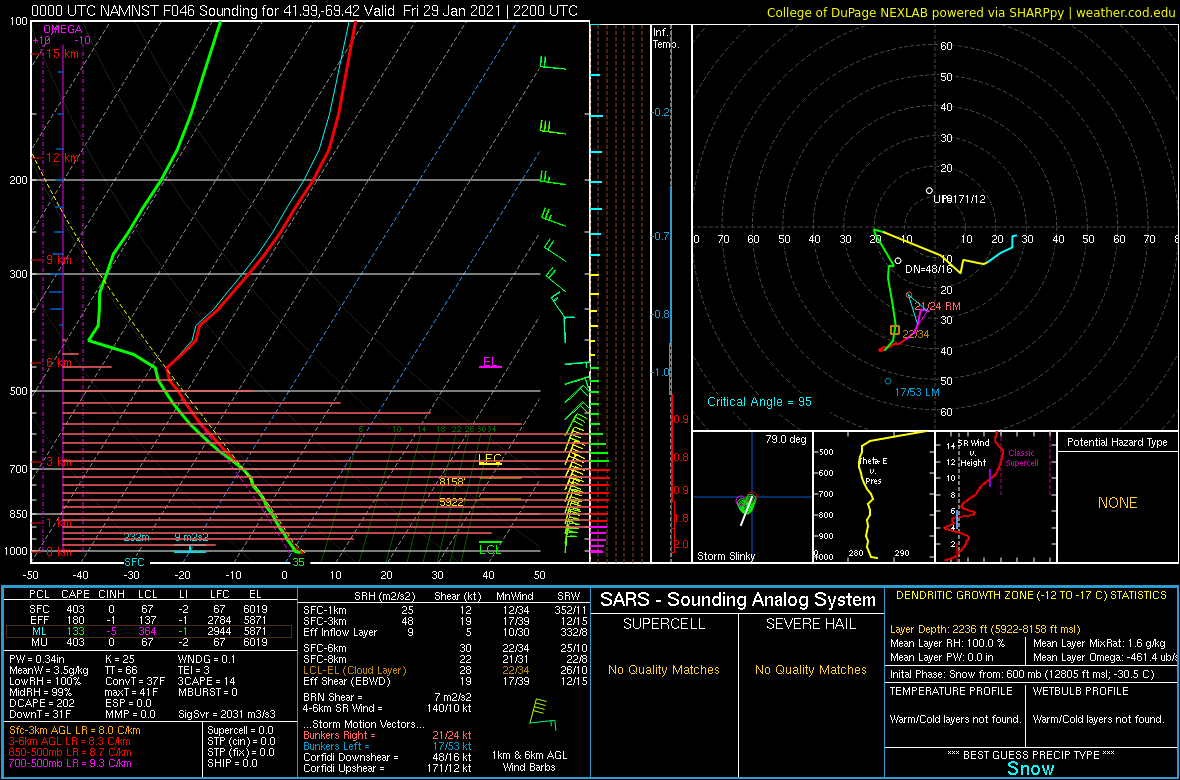Viewport: 1180px width, 780px height.
Task: Click the sounding title with valid time
Action: (306, 11)
